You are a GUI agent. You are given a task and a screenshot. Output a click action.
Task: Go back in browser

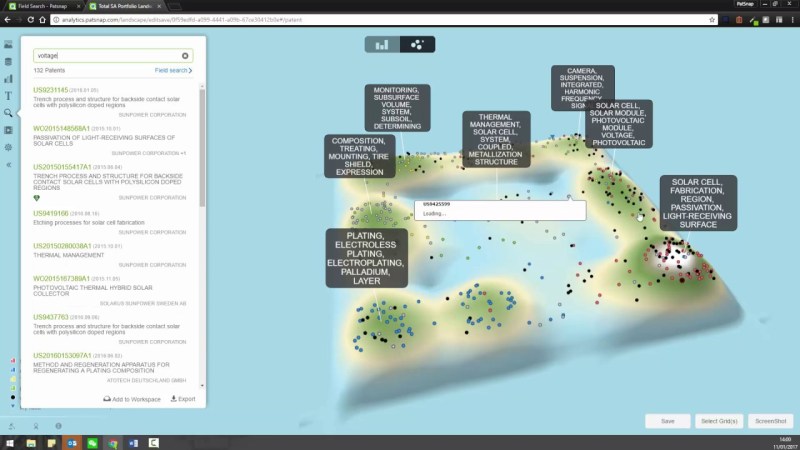[x=7, y=20]
